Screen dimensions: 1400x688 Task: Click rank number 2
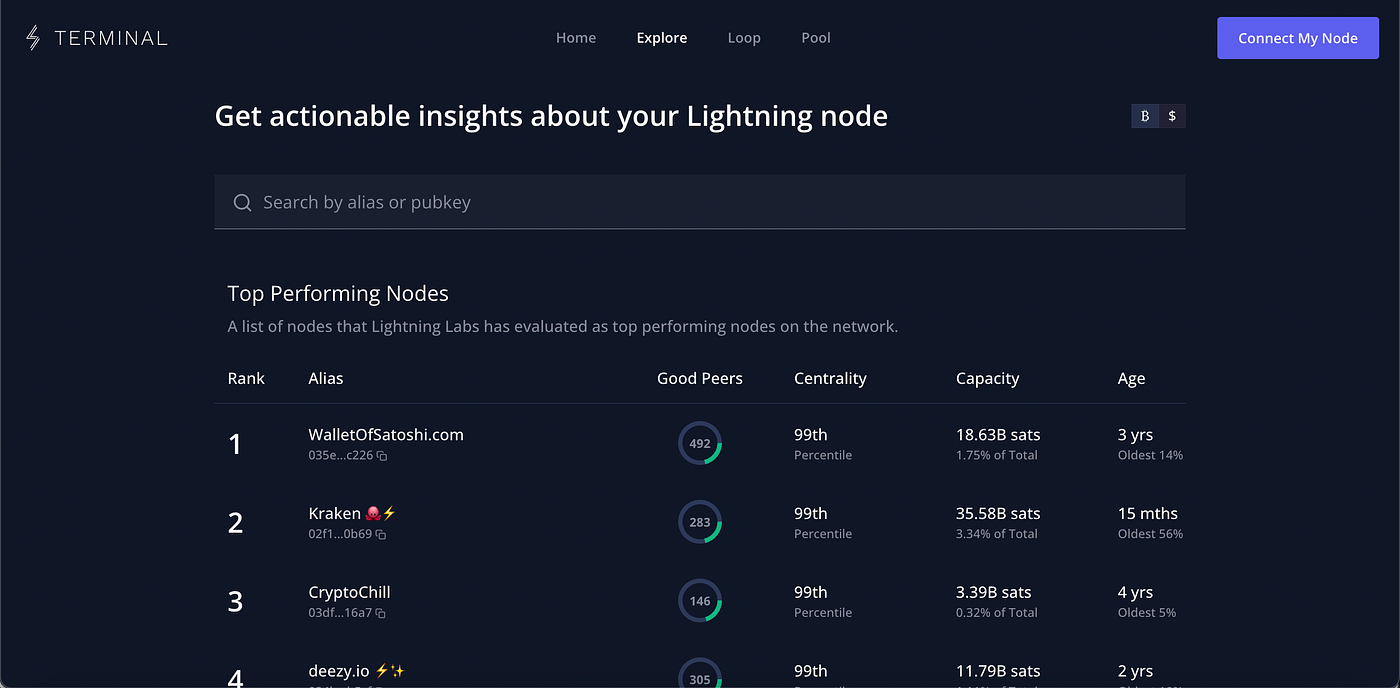coord(235,523)
